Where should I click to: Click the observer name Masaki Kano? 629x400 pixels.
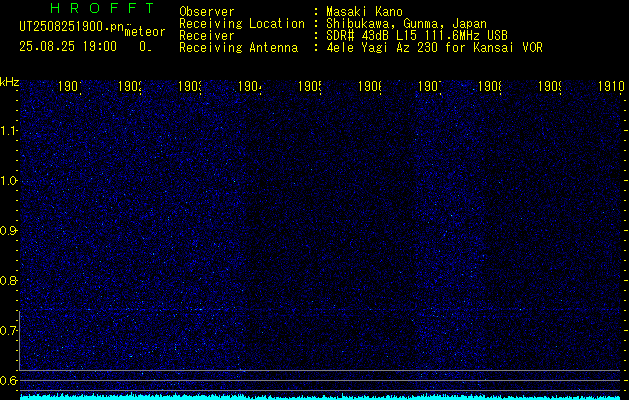pos(364,12)
